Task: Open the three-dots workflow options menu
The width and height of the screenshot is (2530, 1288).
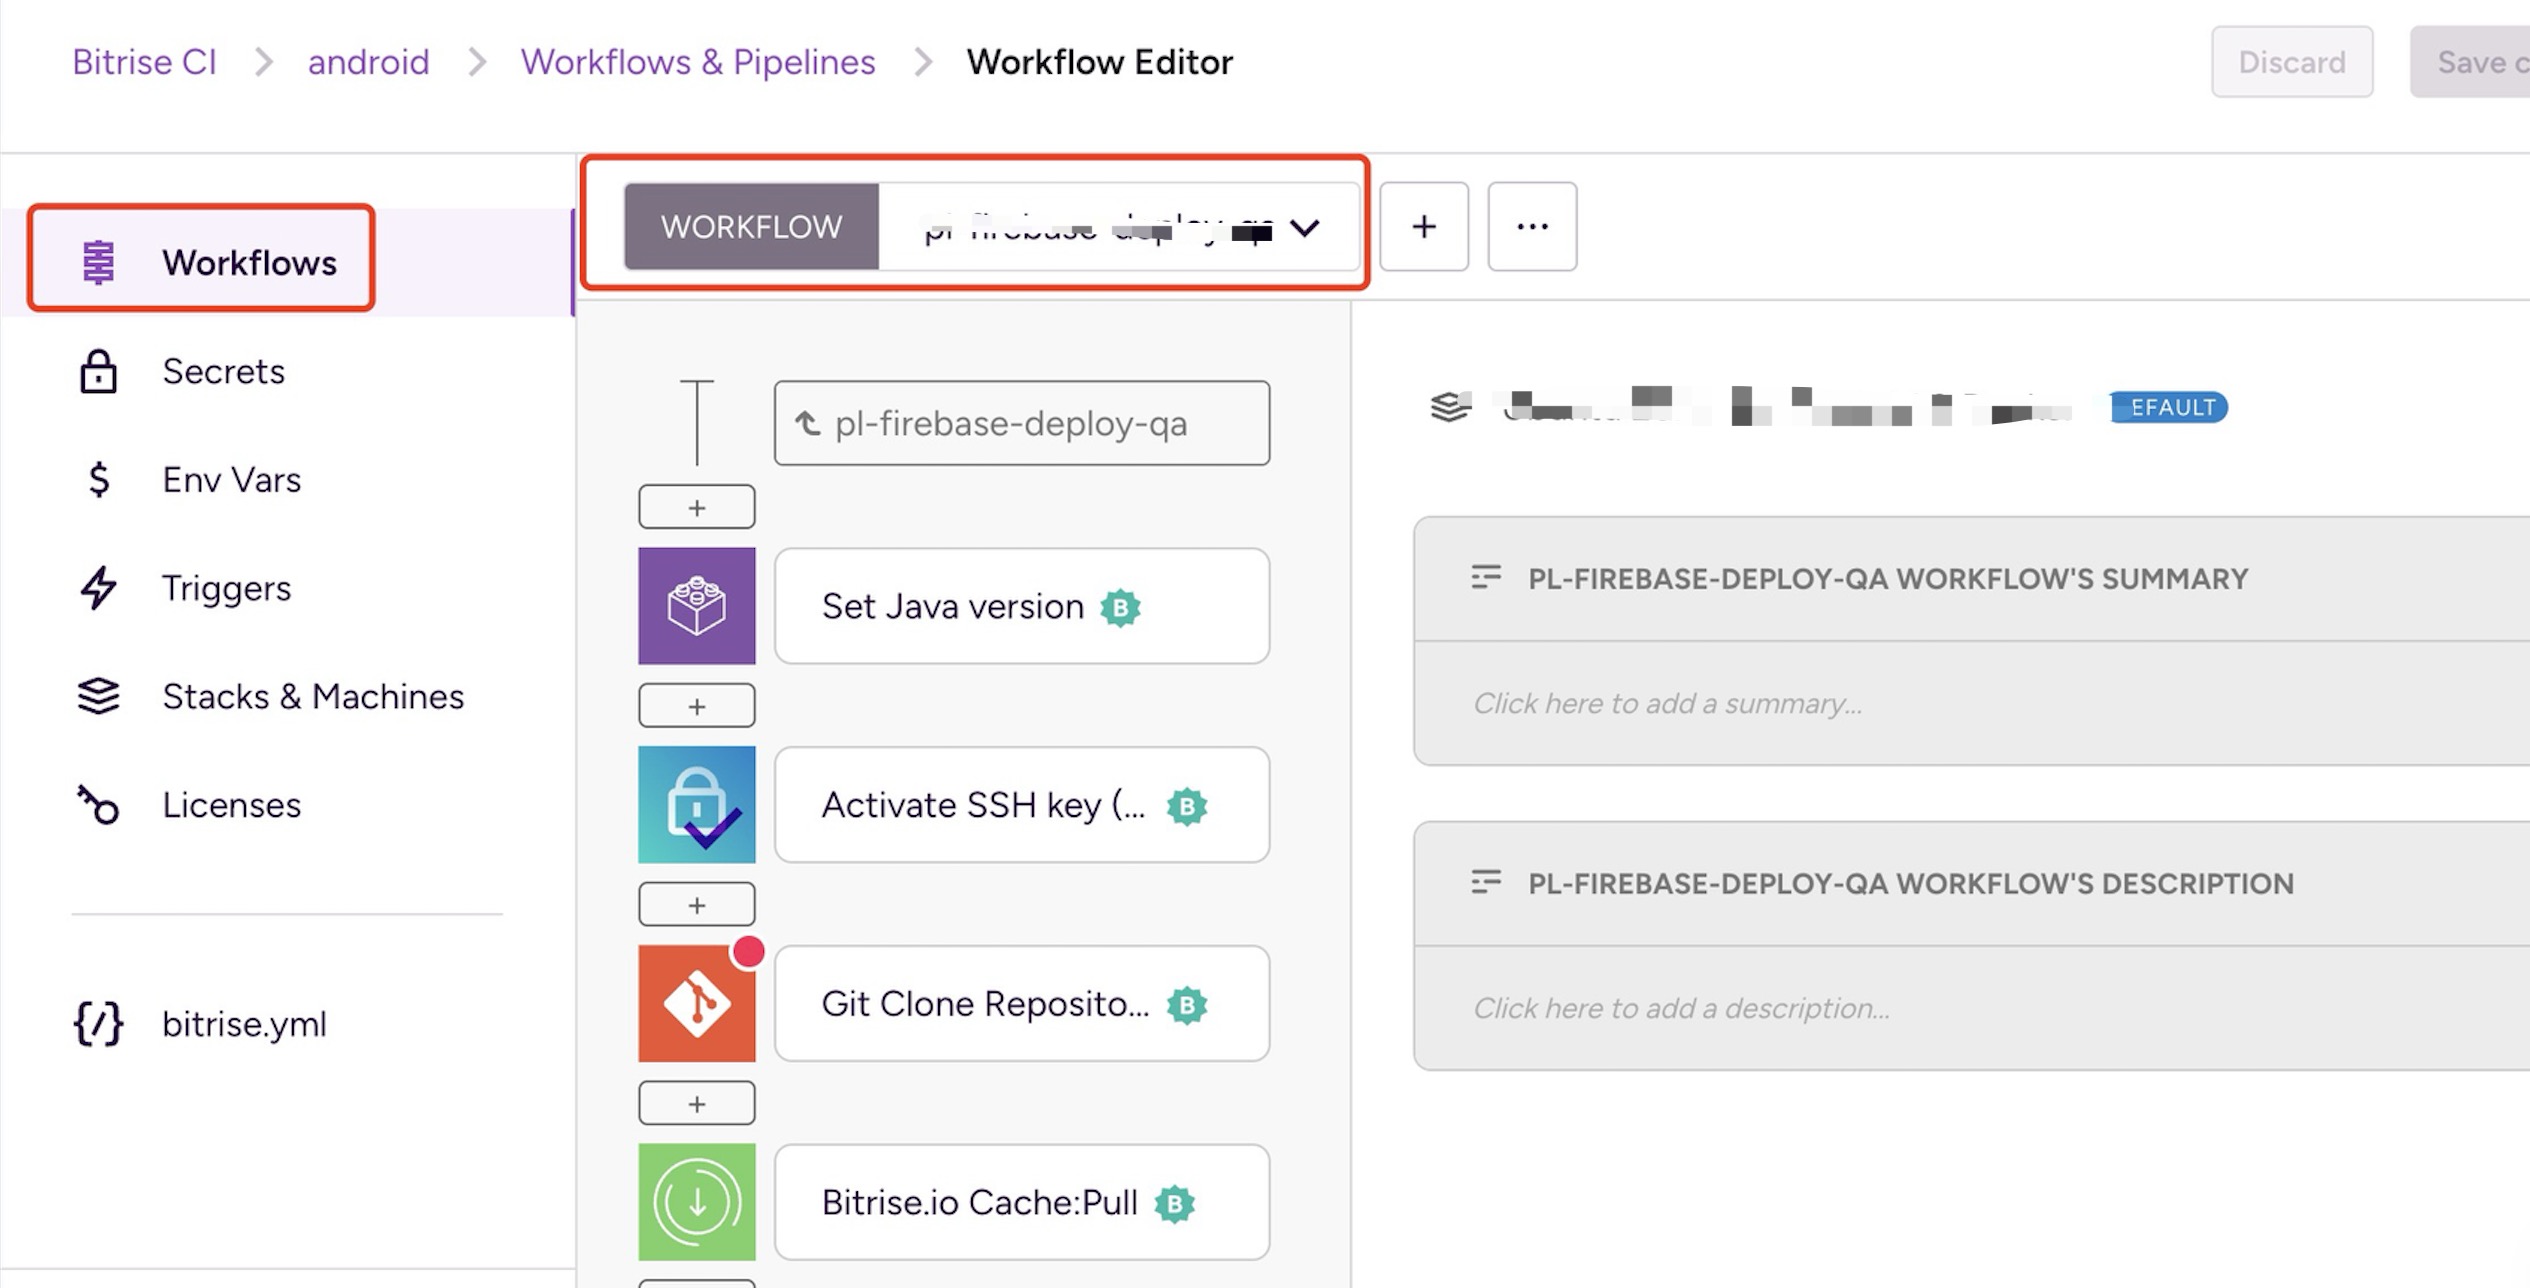Action: coord(1532,226)
